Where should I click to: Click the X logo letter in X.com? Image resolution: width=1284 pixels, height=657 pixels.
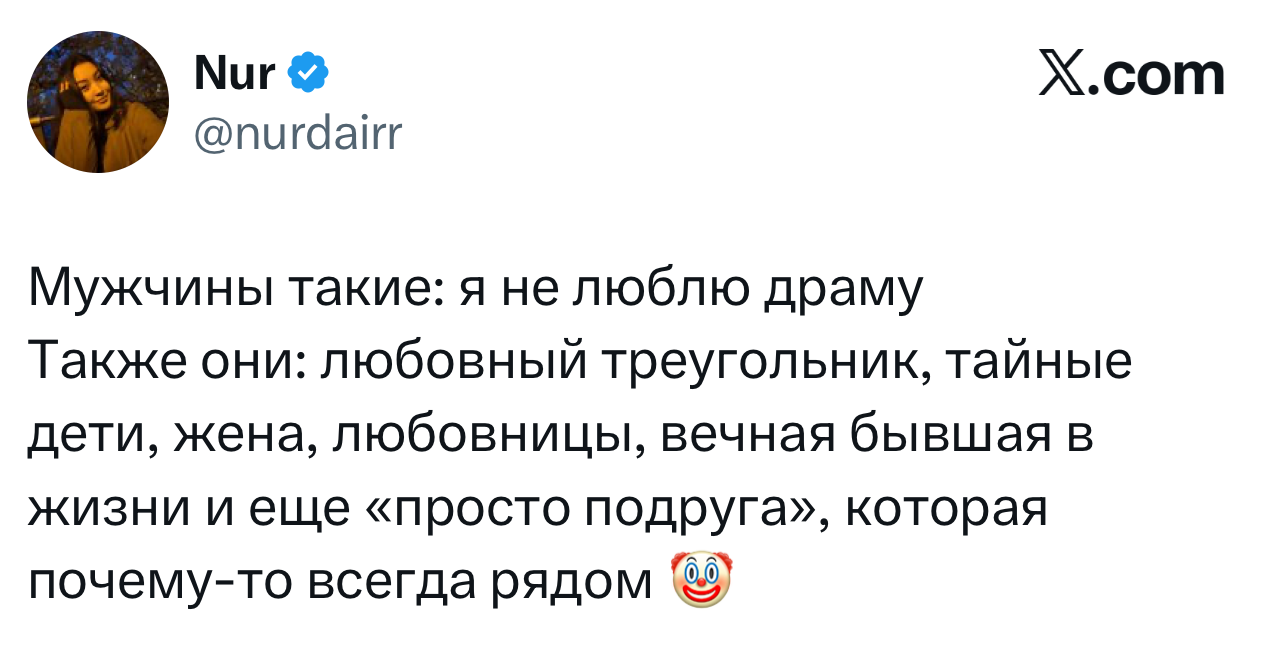pyautogui.click(x=1063, y=75)
